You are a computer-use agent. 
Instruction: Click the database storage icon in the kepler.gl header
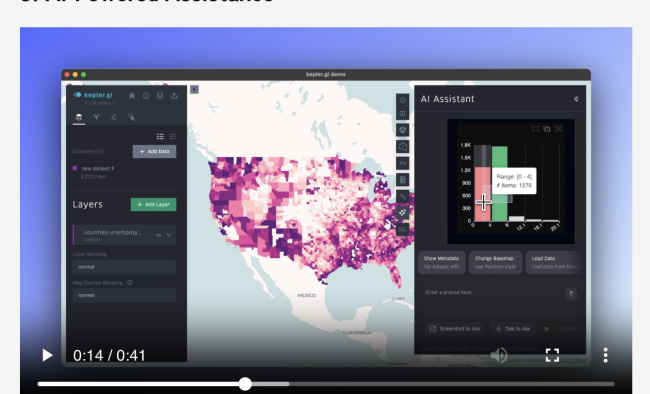point(160,96)
